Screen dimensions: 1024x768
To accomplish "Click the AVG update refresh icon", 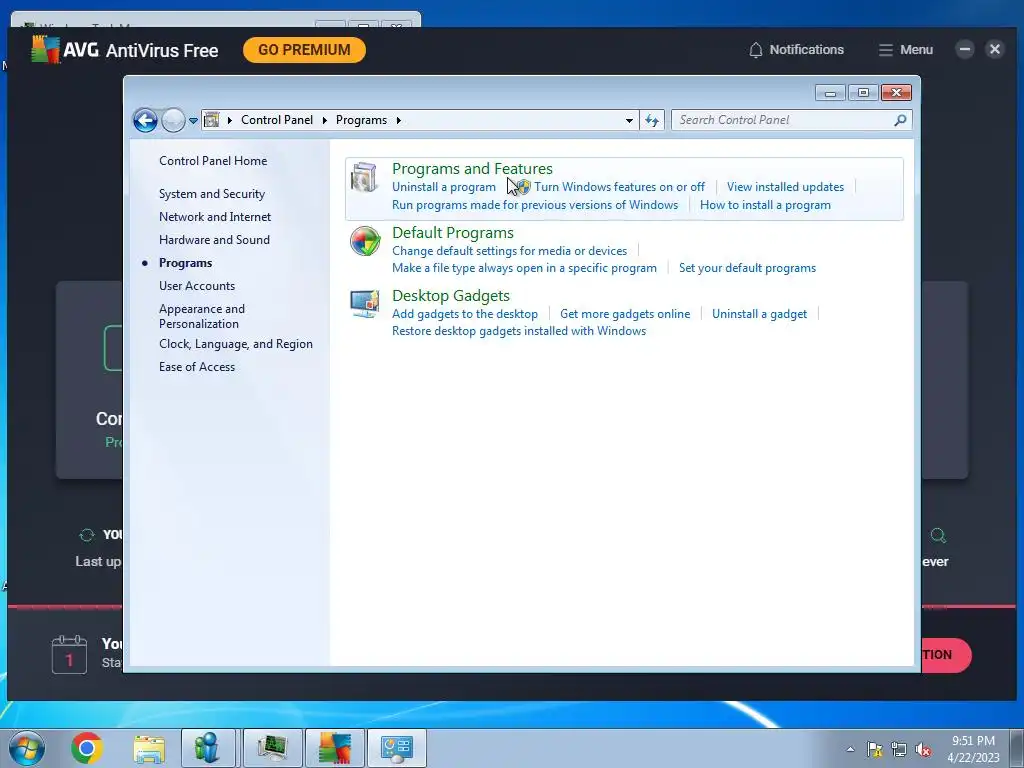I will (x=87, y=535).
